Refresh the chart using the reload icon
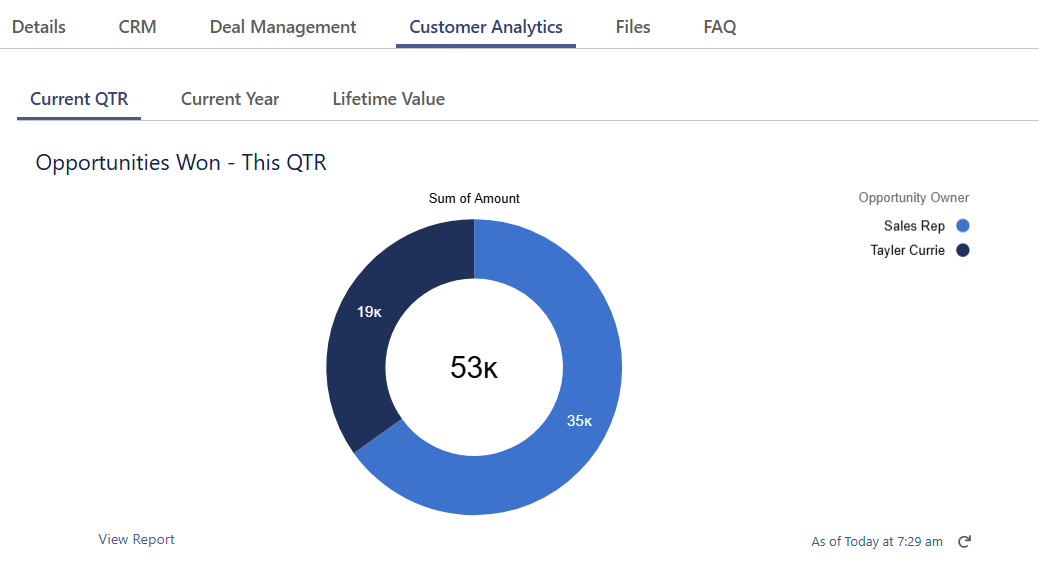 (964, 542)
